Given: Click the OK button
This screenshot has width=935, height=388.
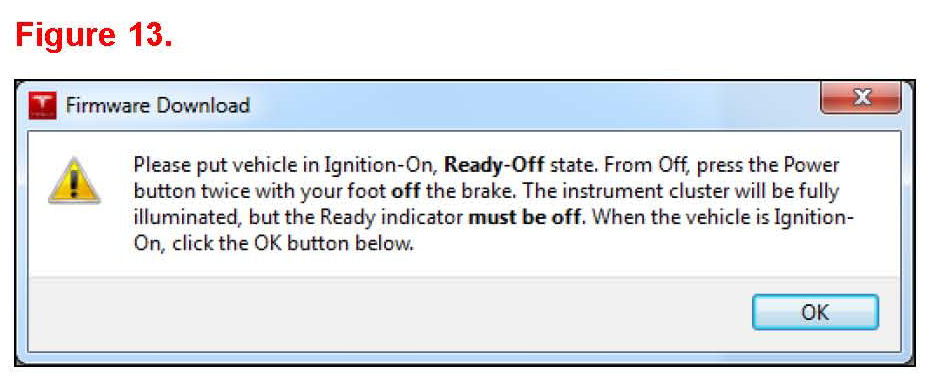Looking at the screenshot, I should (x=815, y=312).
